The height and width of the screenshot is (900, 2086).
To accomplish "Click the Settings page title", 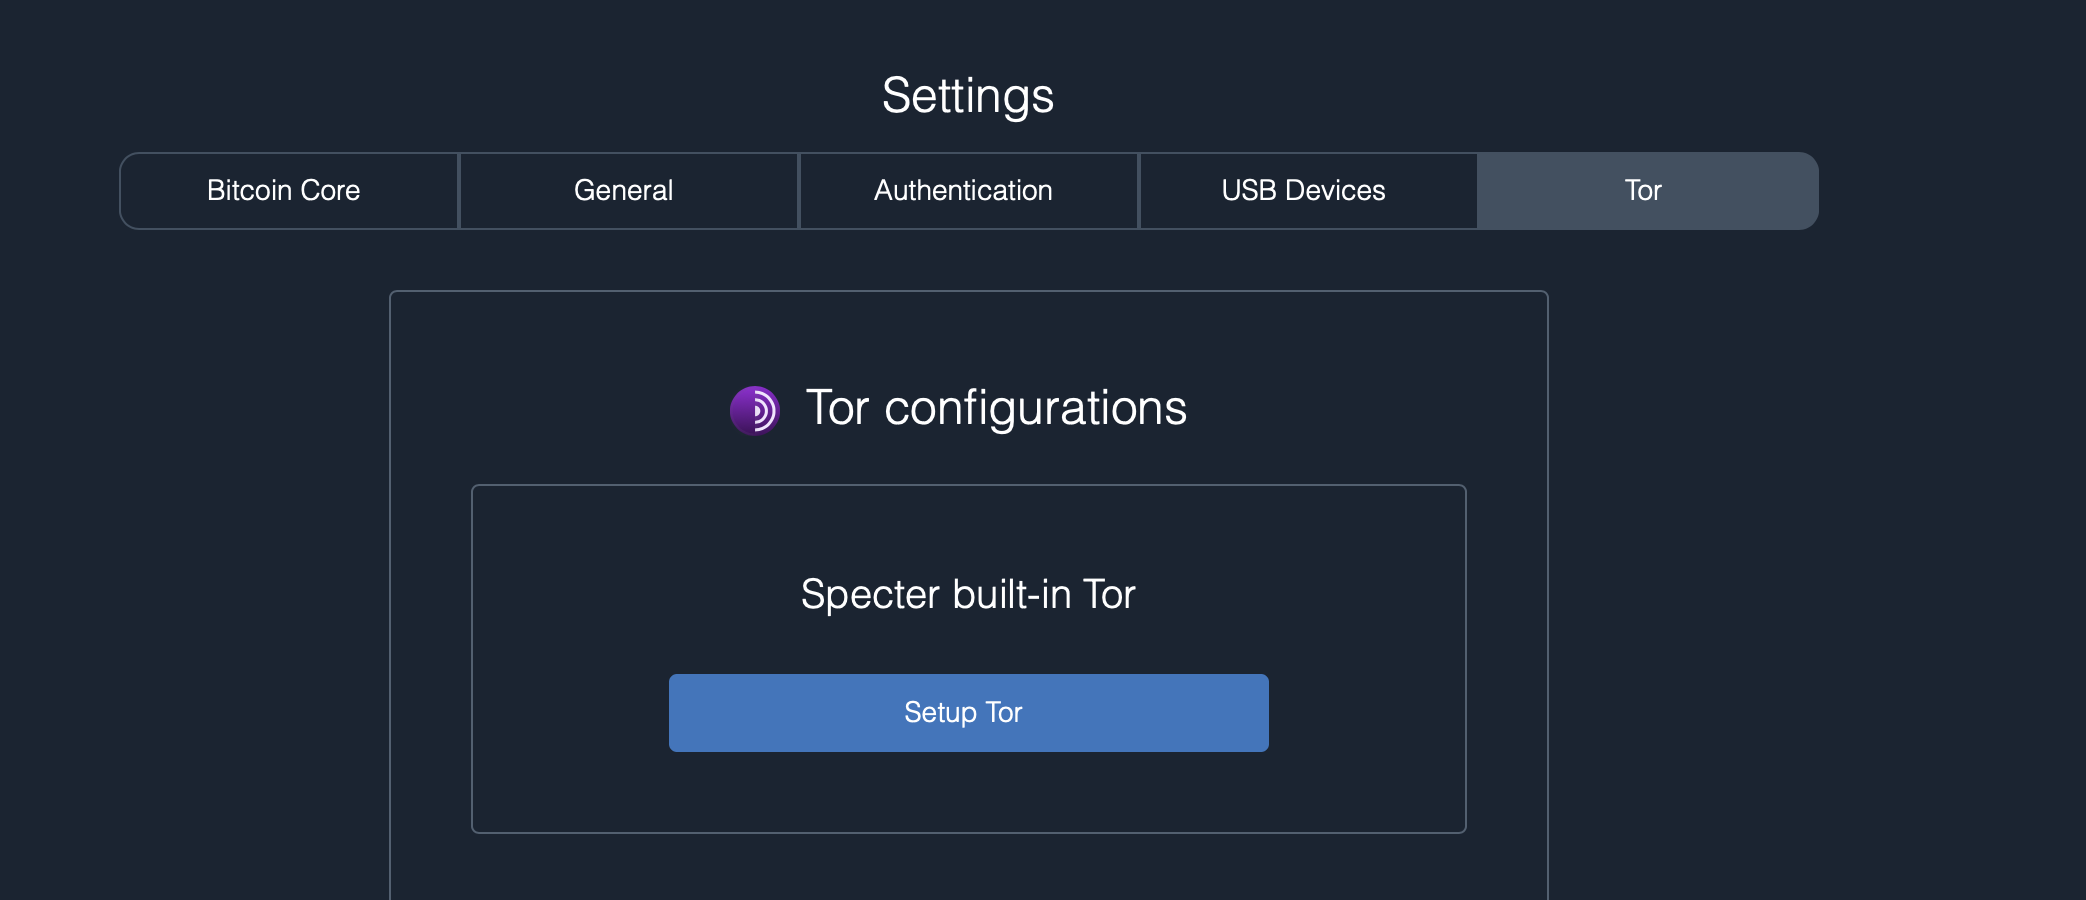I will click(x=968, y=96).
